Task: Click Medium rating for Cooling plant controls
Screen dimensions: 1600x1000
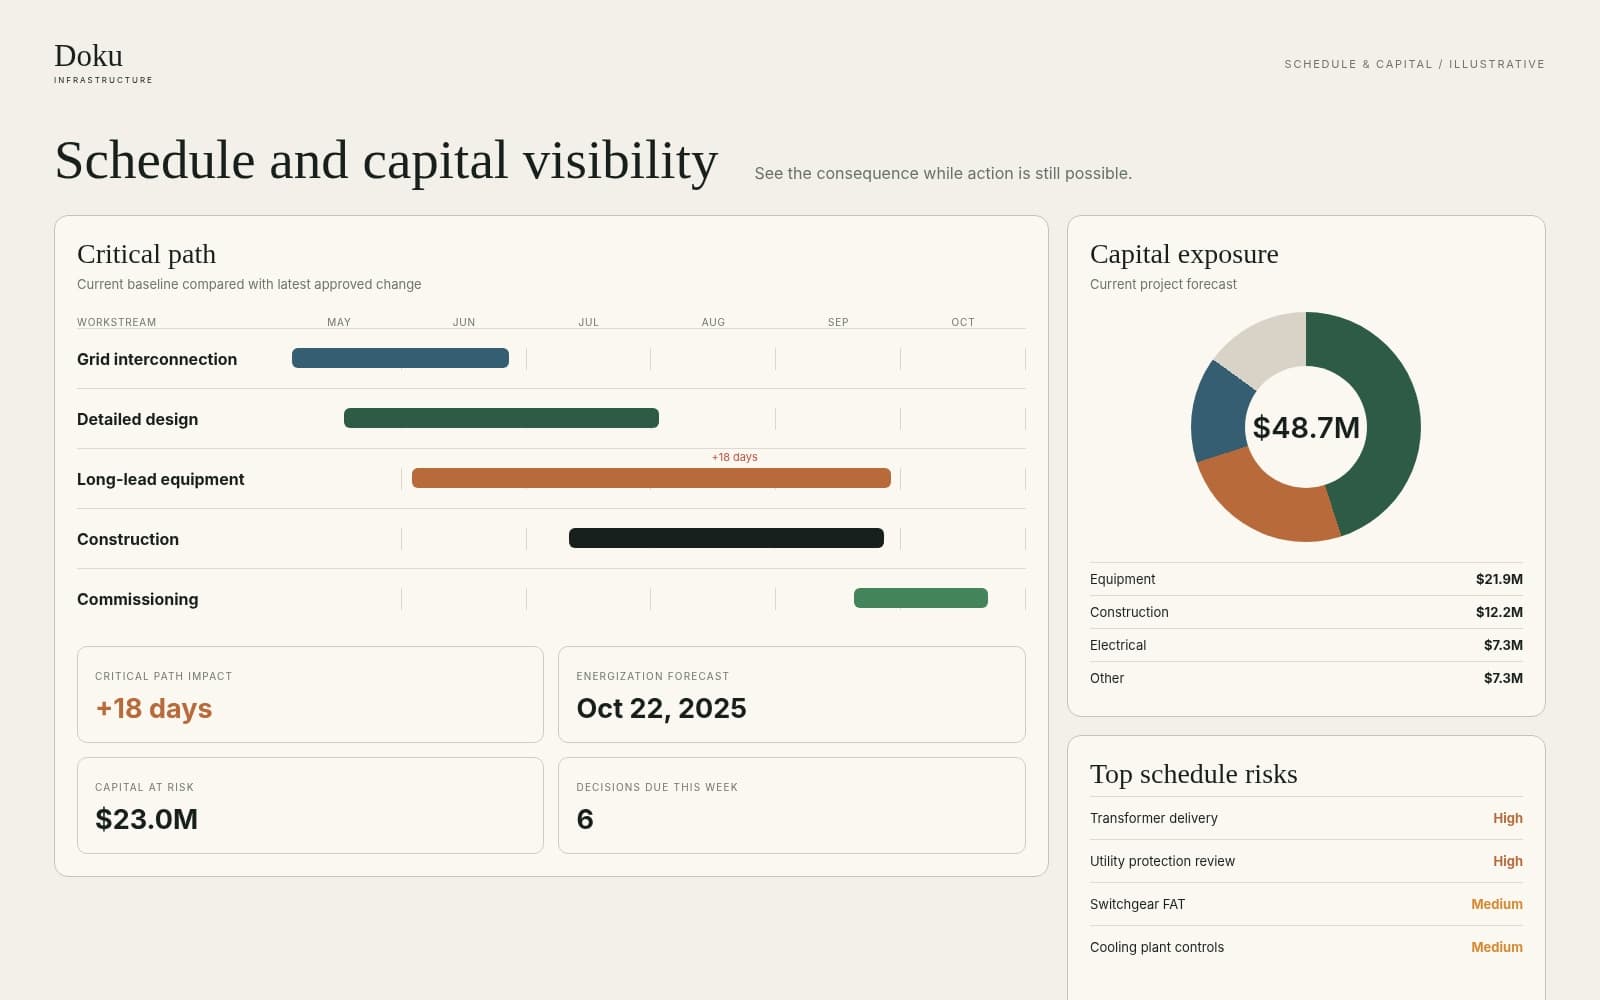Action: point(1497,947)
